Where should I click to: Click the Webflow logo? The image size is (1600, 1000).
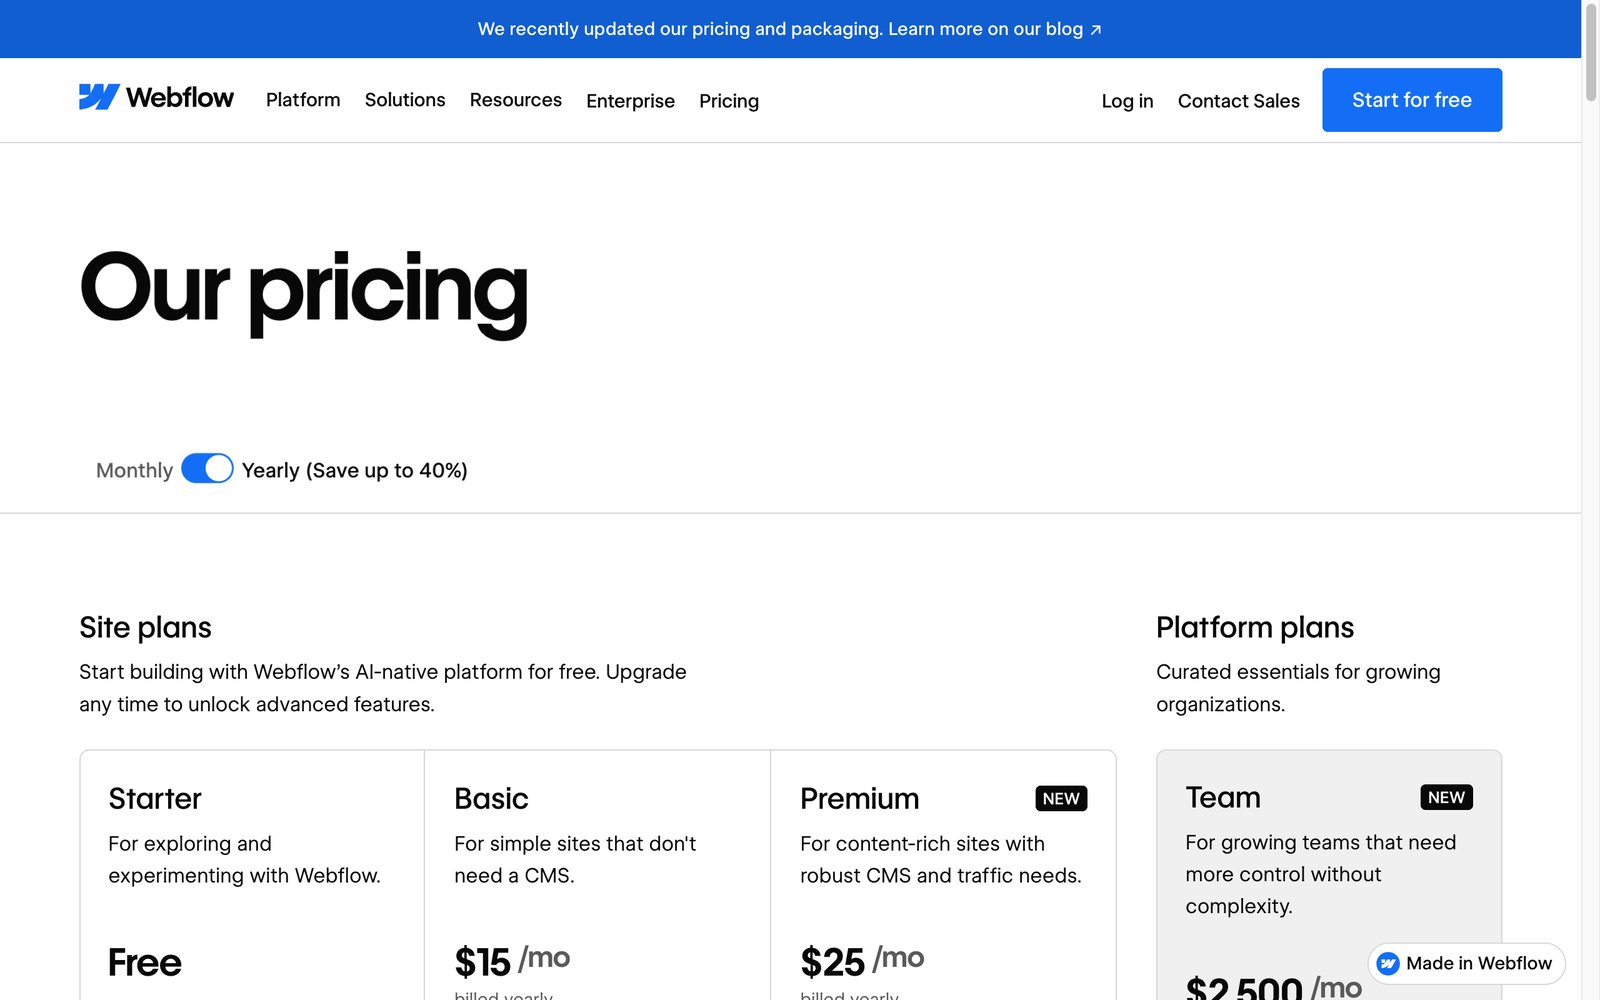point(156,97)
